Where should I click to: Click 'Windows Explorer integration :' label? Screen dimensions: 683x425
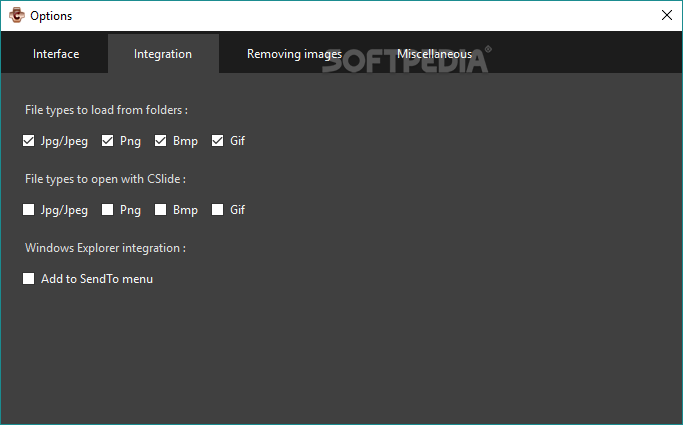tap(105, 248)
